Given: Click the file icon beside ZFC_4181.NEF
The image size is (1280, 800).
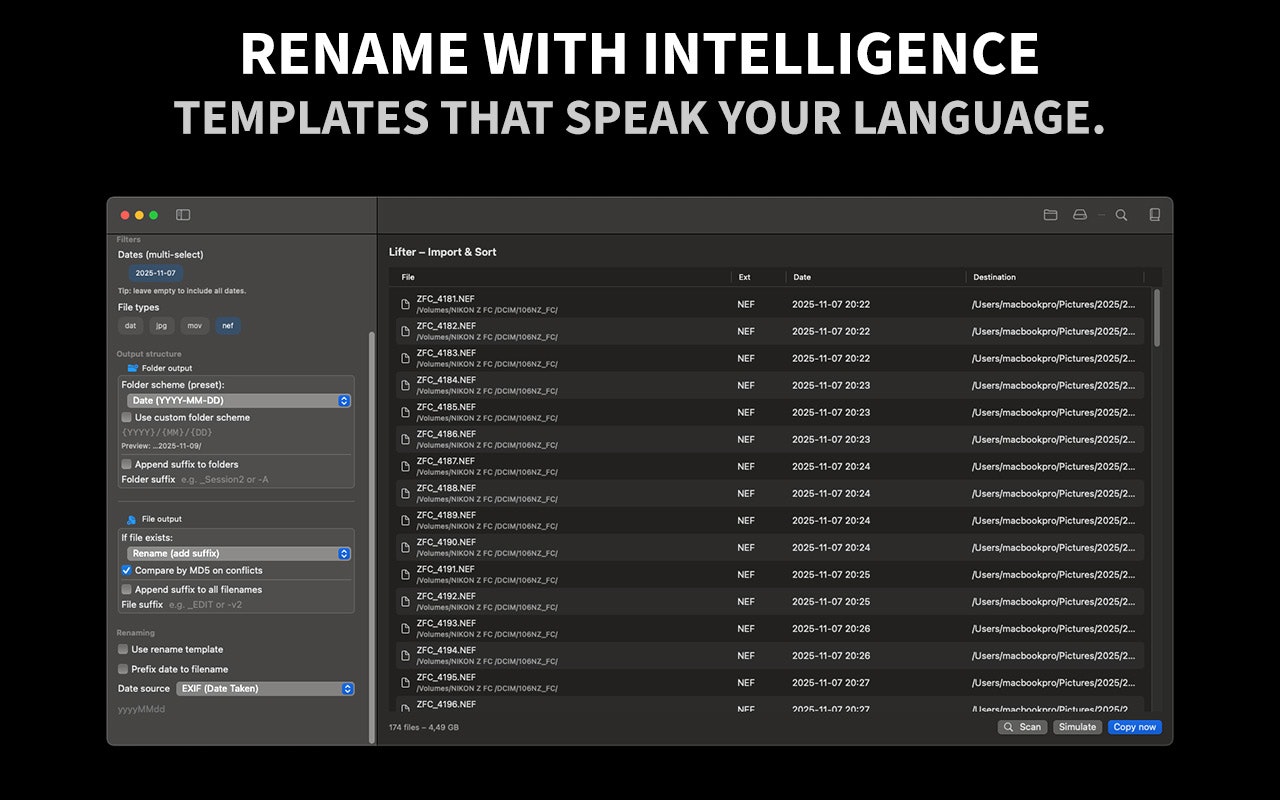Looking at the screenshot, I should (x=406, y=304).
